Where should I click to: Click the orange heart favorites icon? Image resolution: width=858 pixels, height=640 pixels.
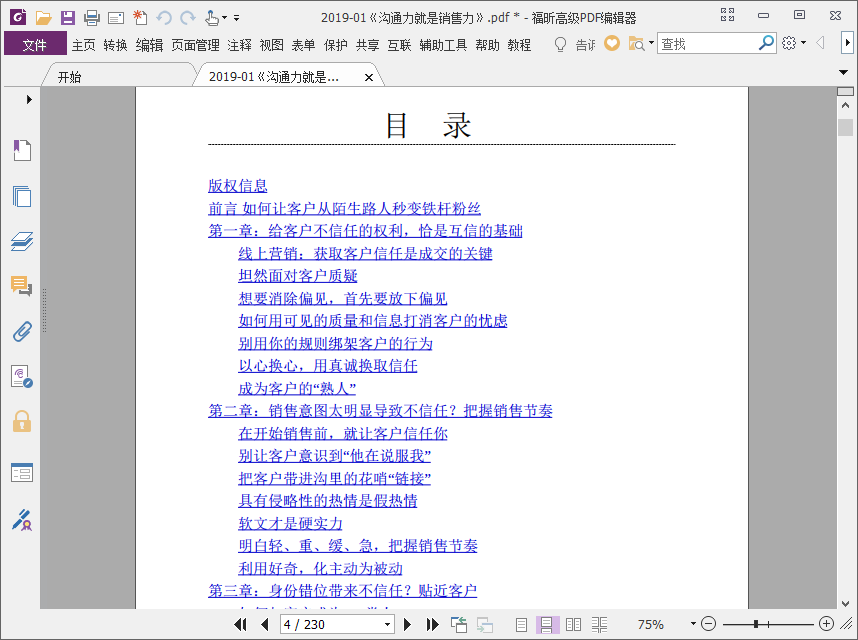pos(612,43)
